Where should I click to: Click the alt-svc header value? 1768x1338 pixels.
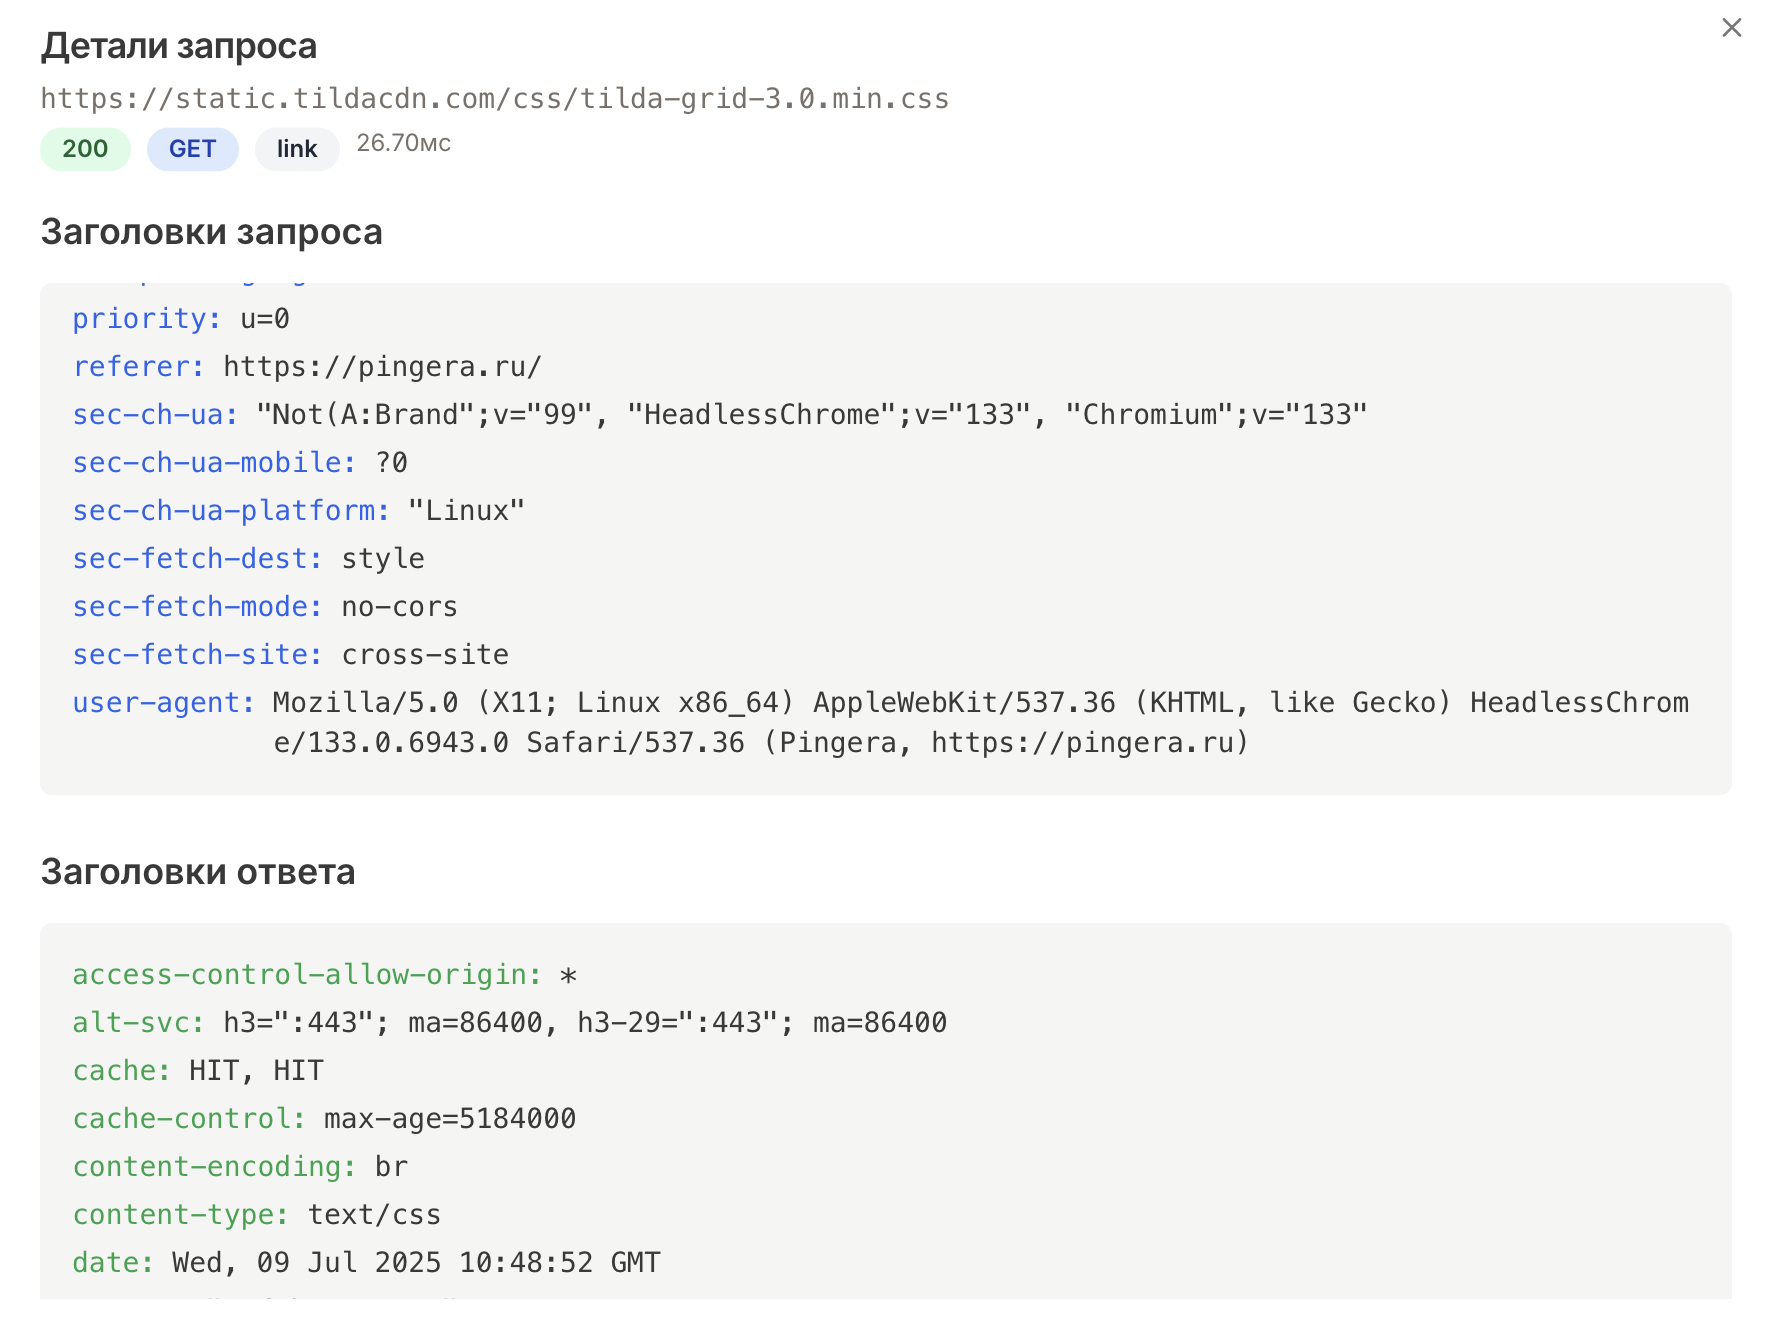585,1023
